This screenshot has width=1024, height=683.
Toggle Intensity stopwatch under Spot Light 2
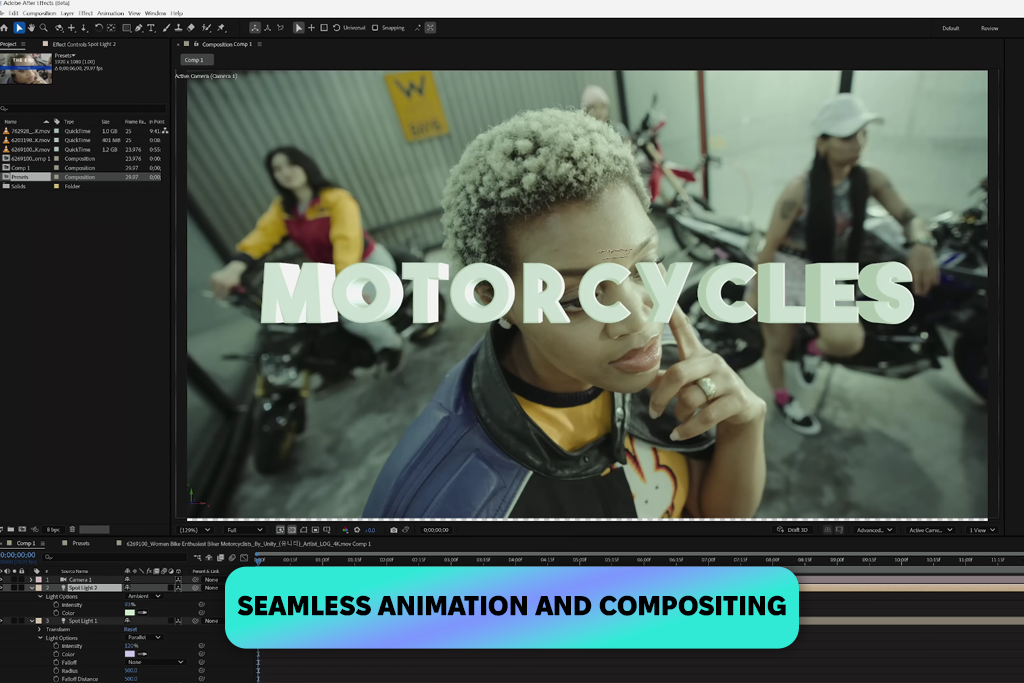pyautogui.click(x=56, y=605)
